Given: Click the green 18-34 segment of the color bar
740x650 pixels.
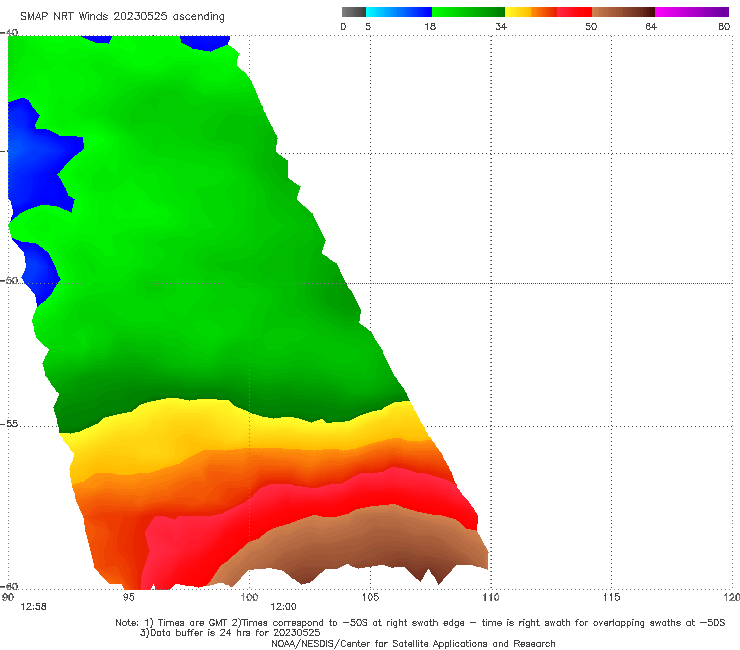Looking at the screenshot, I should [468, 12].
